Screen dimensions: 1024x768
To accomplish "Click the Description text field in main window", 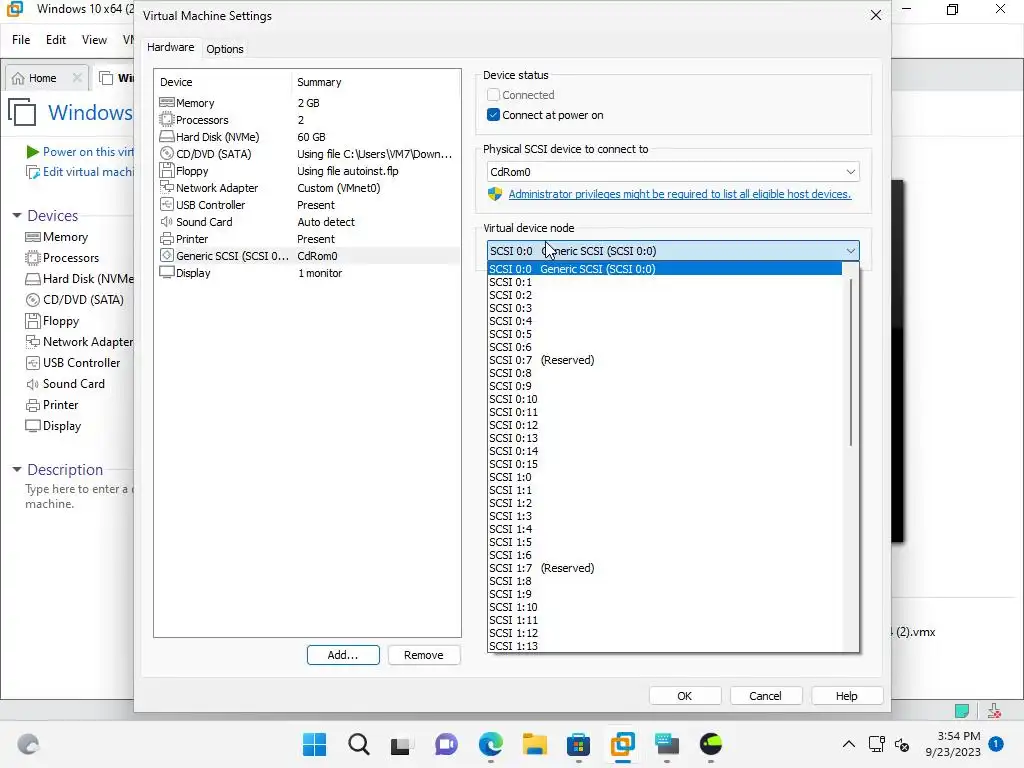I will click(78, 496).
